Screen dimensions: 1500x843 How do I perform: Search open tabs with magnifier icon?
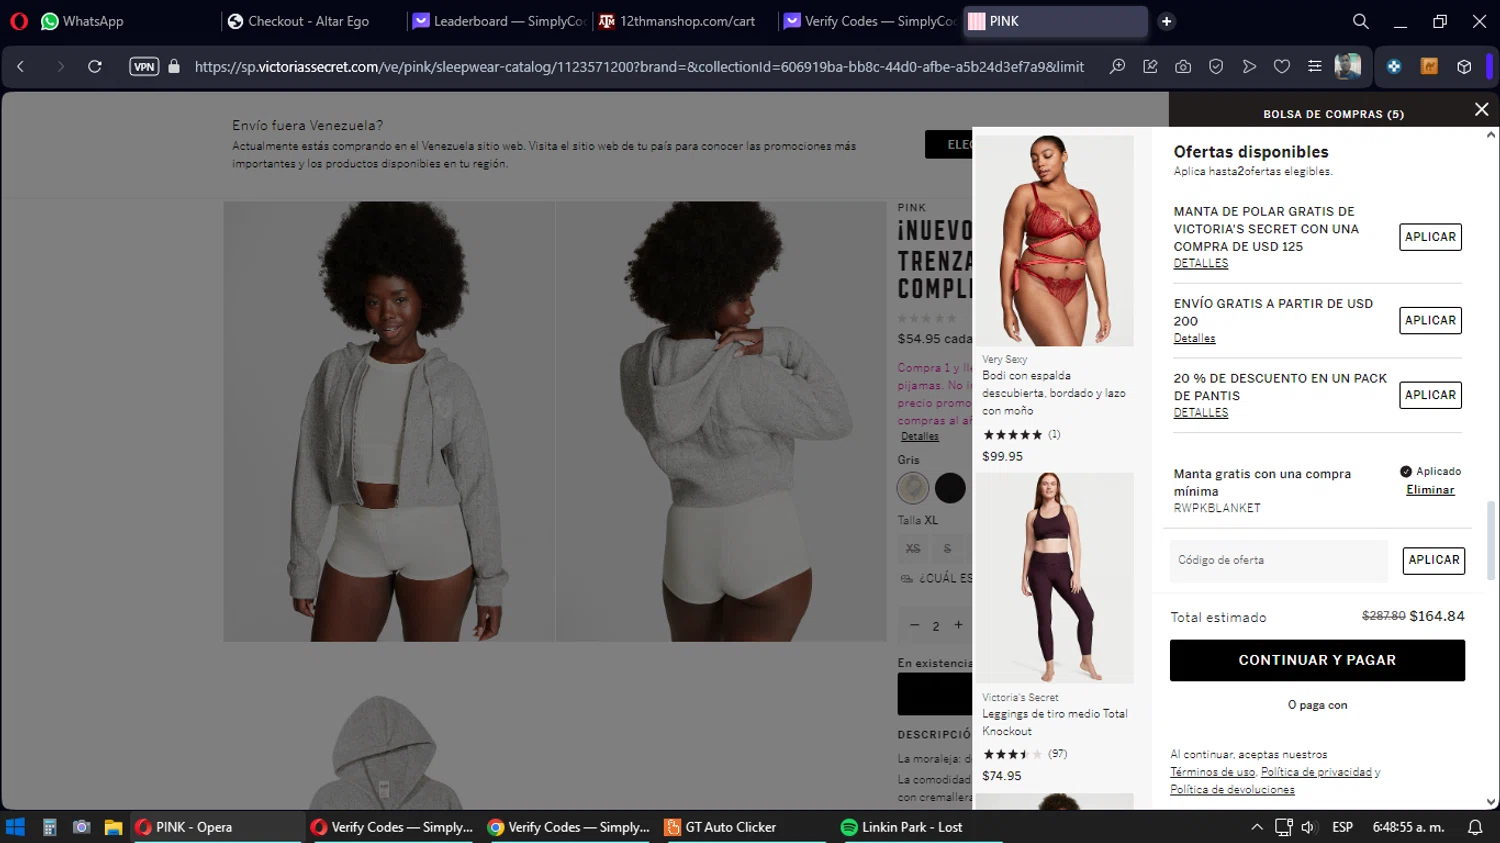[x=1361, y=21]
